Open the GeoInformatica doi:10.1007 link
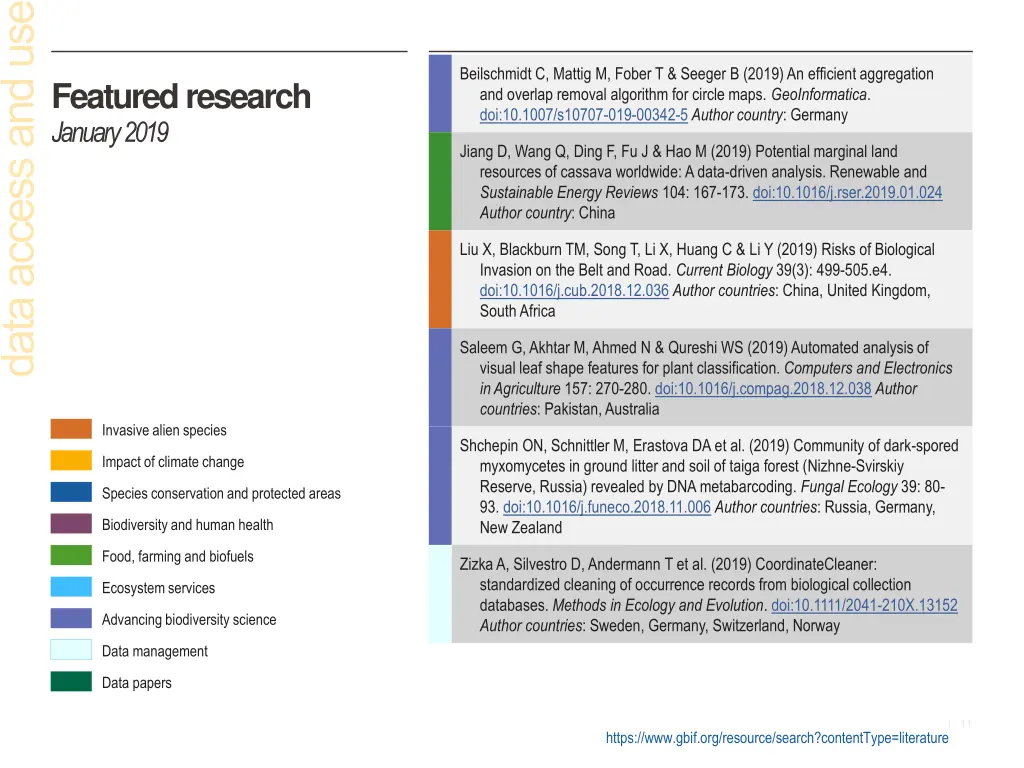 pyautogui.click(x=583, y=115)
